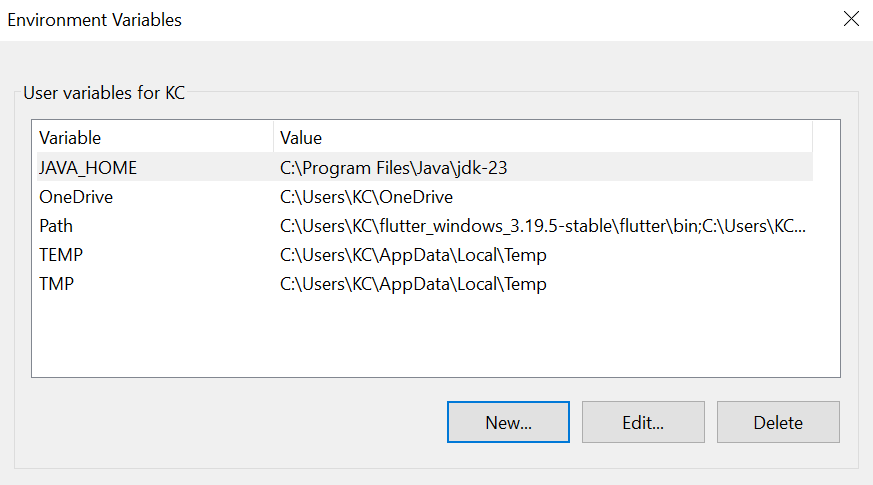Click the value in the TMP row
This screenshot has height=485, width=873.
[413, 284]
